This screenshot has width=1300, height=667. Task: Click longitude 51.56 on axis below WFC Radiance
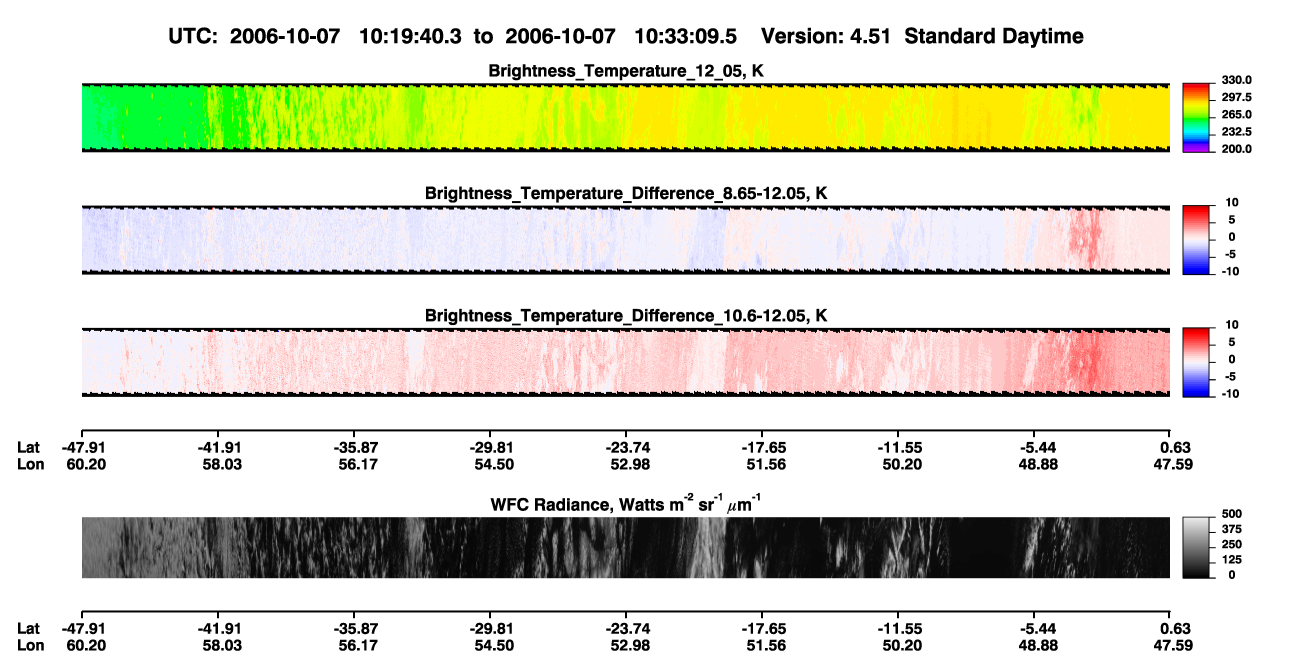click(x=764, y=645)
